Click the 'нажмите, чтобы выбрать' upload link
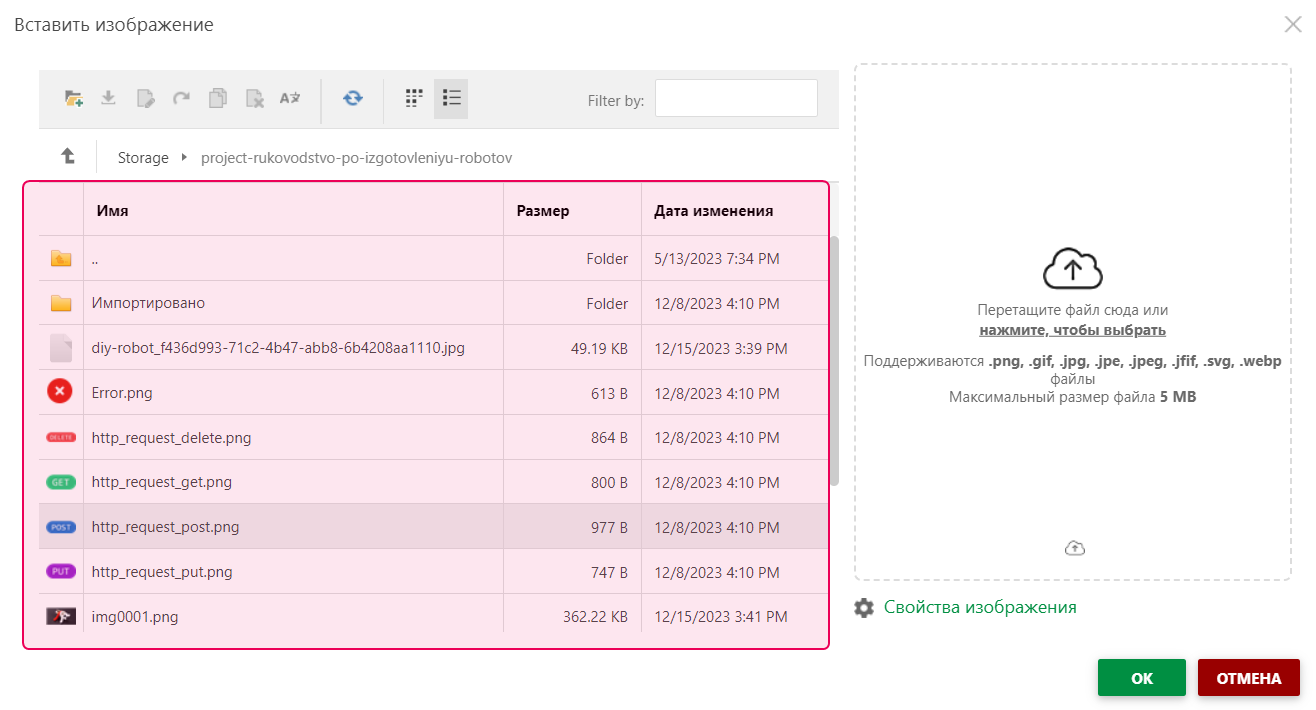The width and height of the screenshot is (1316, 710). [1072, 330]
